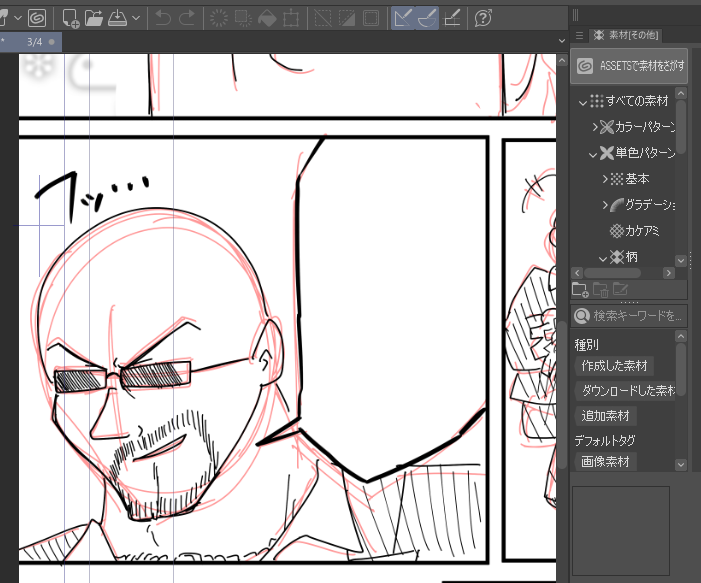This screenshot has height=583, width=701.
Task: Click the Deselect icon in the toolbar
Action: pos(323,18)
